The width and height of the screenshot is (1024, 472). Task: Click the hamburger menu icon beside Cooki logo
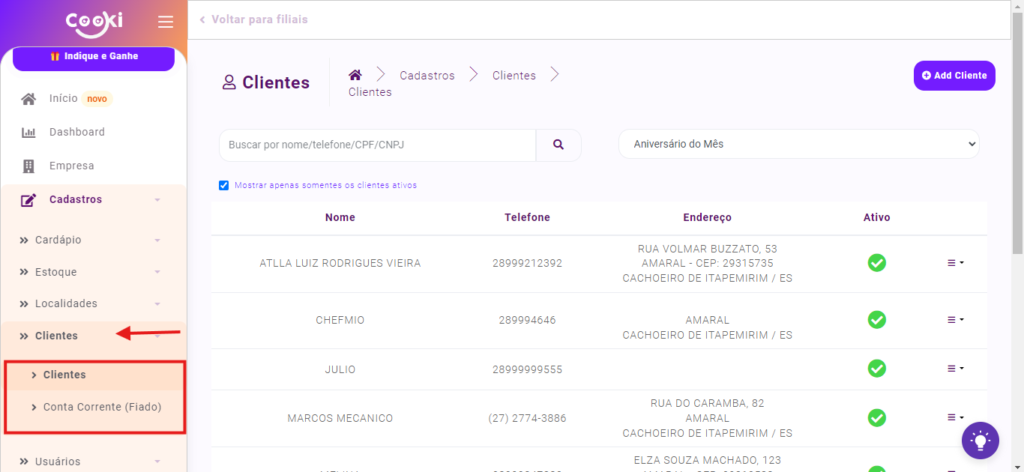point(165,22)
